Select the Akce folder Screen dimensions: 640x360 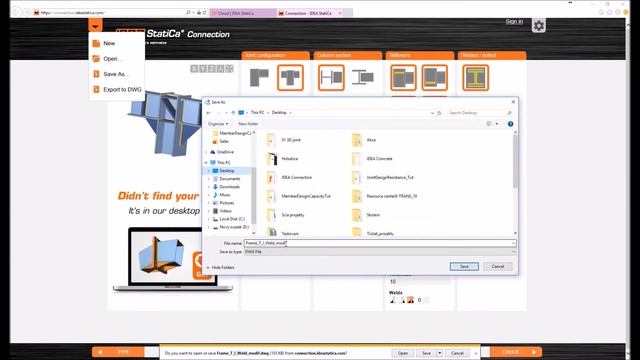(363, 140)
